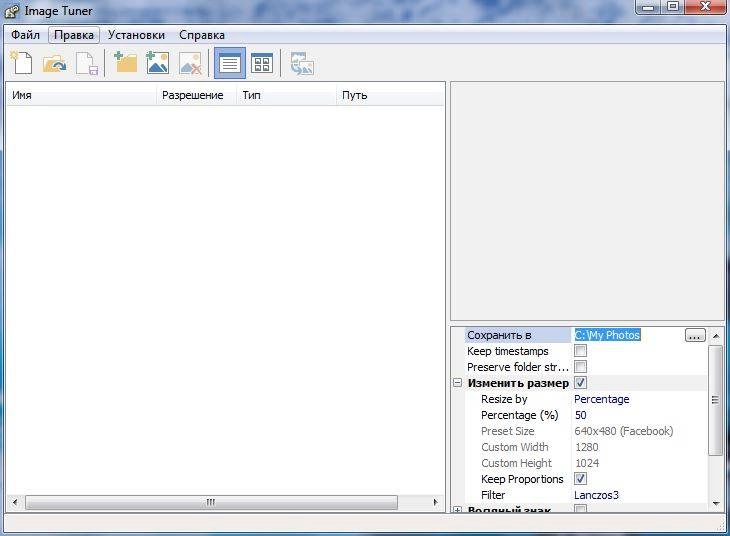The height and width of the screenshot is (536, 730).
Task: Switch to details list view
Action: point(230,63)
